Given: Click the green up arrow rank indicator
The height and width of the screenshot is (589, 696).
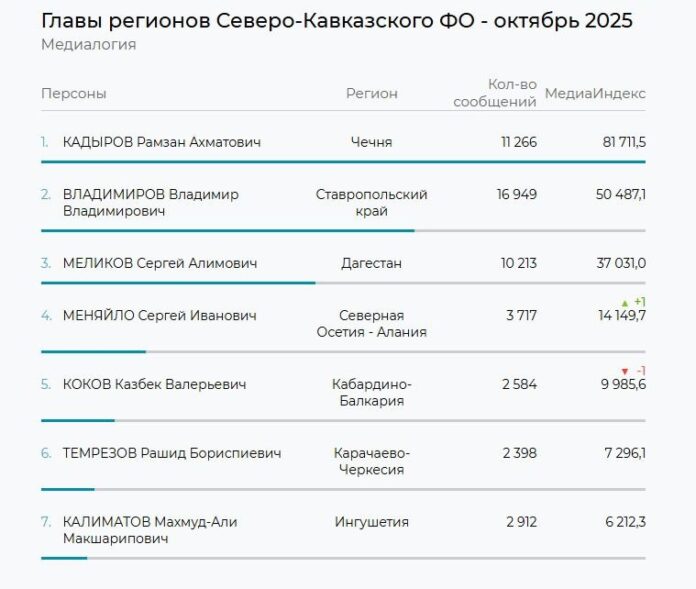Looking at the screenshot, I should tap(626, 302).
